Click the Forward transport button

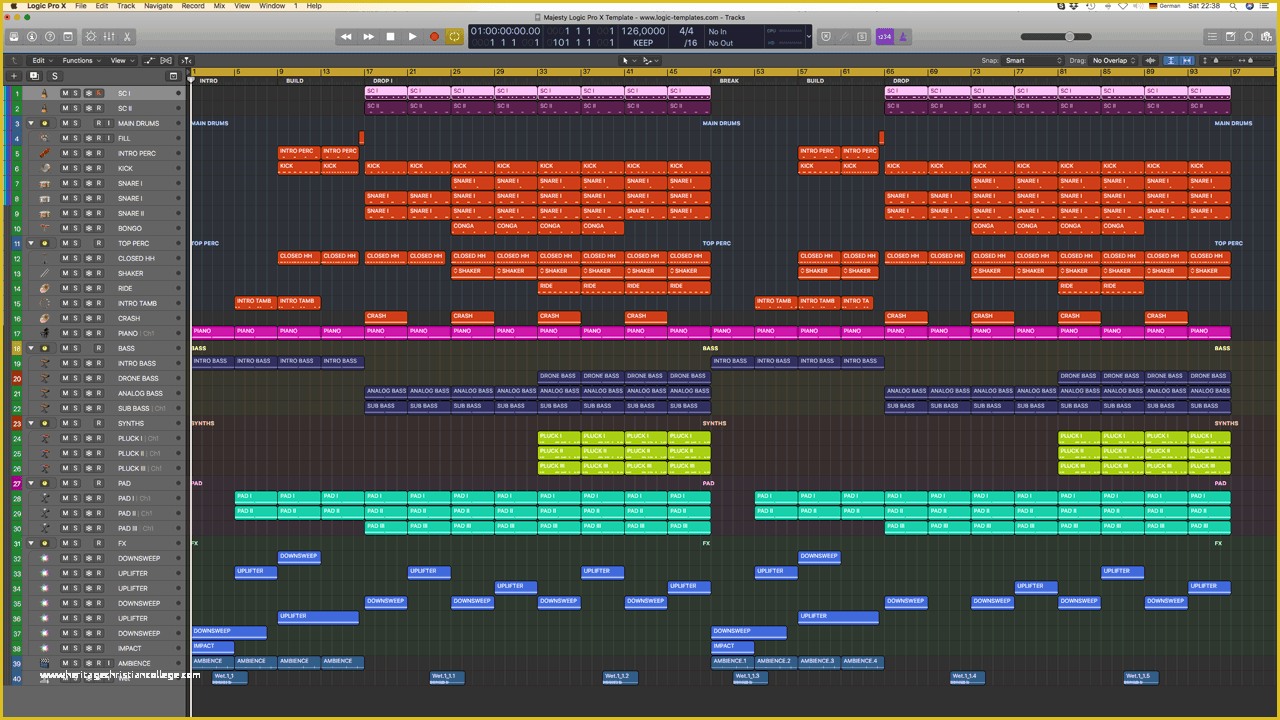tap(368, 37)
